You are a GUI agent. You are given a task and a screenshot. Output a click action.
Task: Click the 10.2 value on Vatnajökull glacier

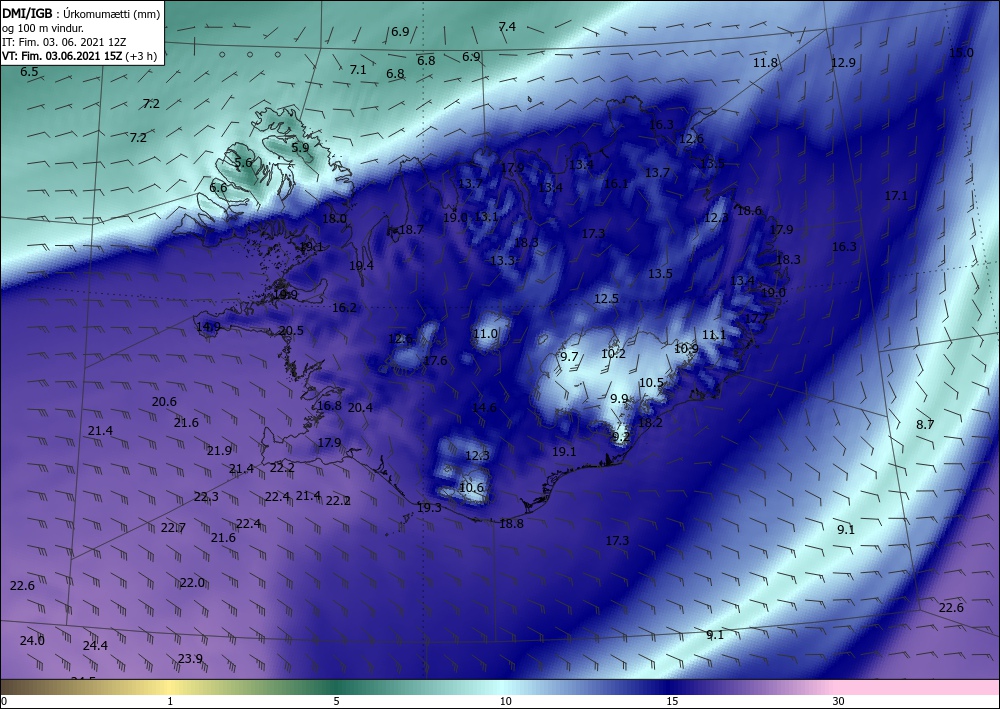[614, 353]
